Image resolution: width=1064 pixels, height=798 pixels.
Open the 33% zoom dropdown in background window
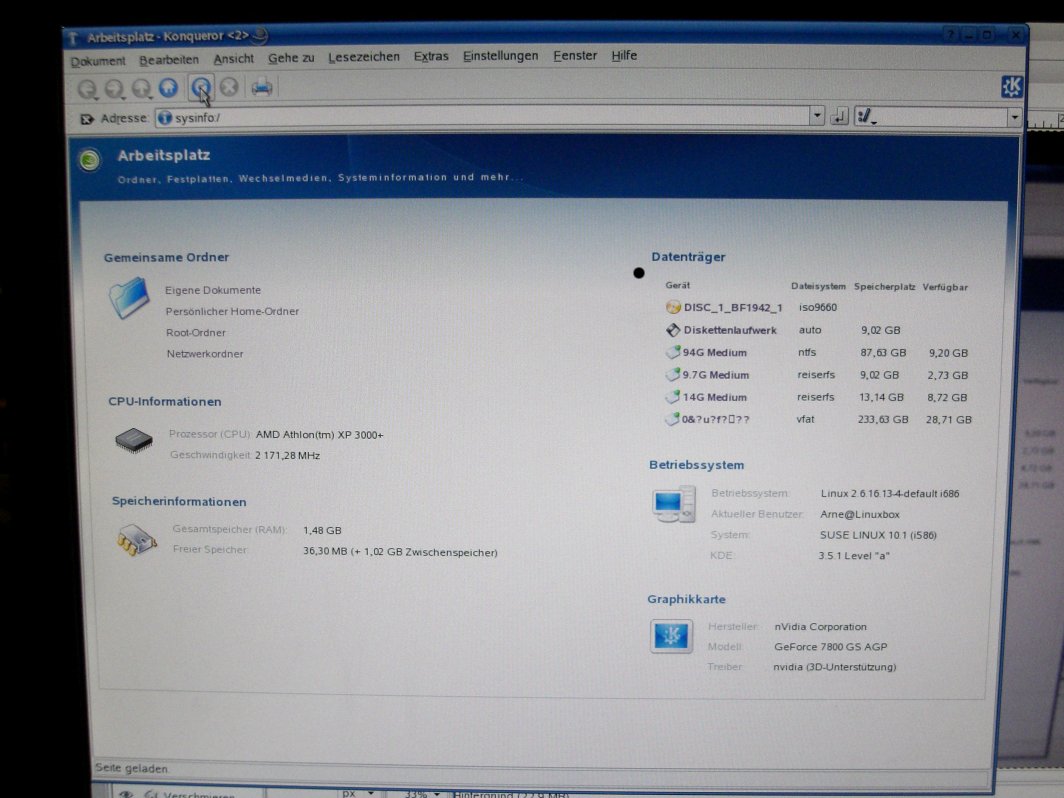point(437,793)
